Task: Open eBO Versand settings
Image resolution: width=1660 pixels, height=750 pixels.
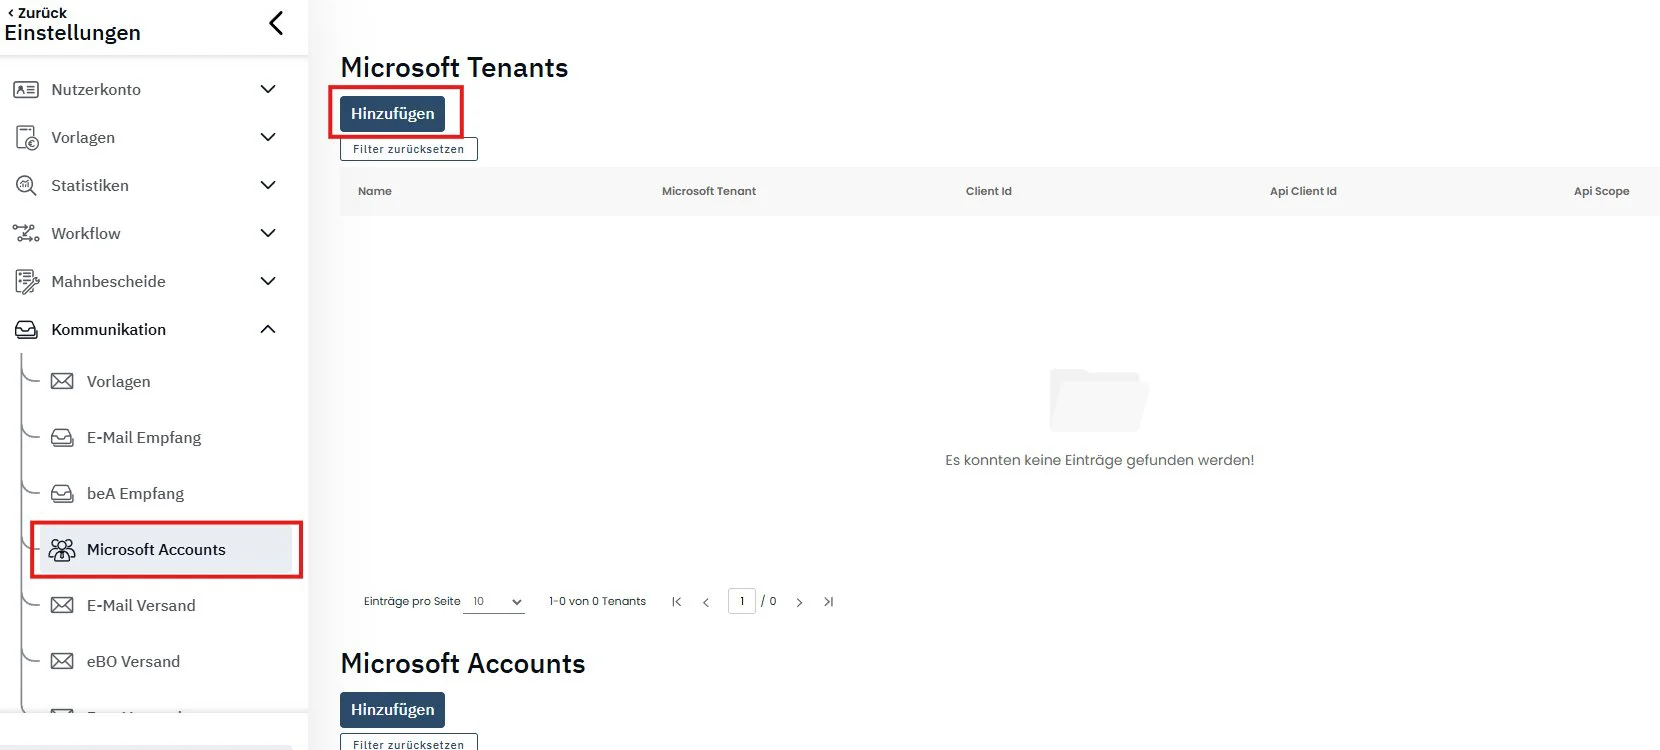Action: click(x=133, y=661)
